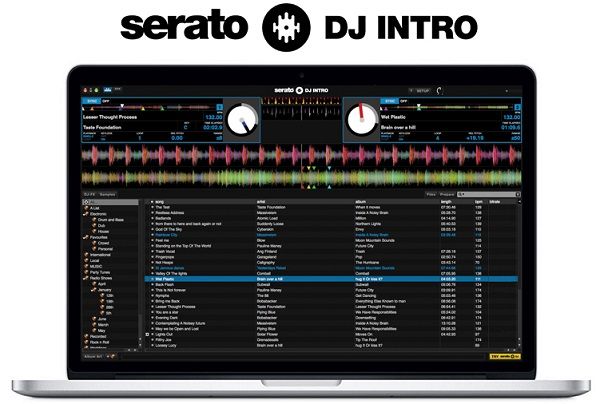This screenshot has height=404, width=600.
Task: Click the add crate icon beside Album Art
Action: tap(113, 356)
